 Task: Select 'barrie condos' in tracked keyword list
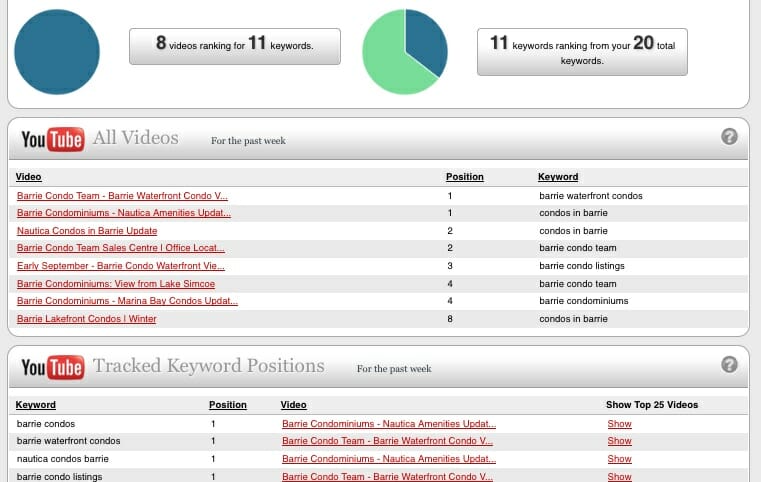46,424
